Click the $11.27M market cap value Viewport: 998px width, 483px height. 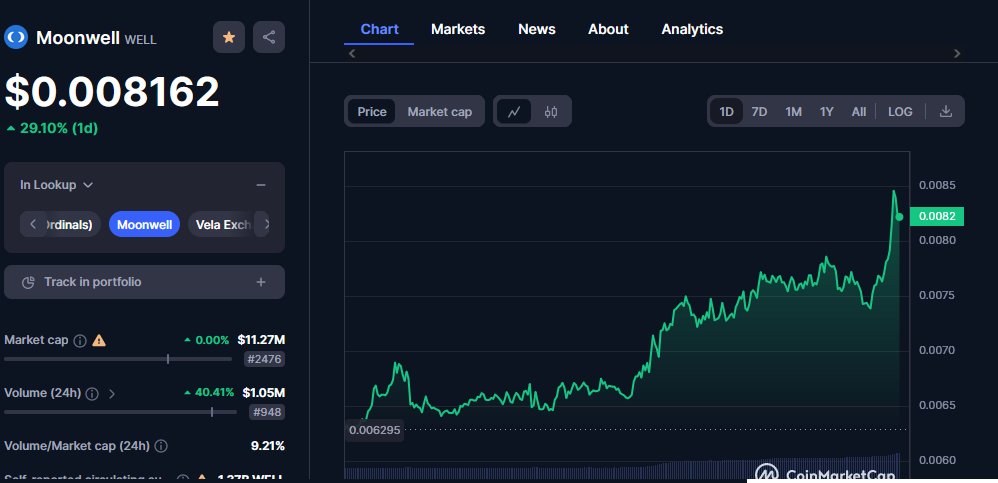click(261, 340)
